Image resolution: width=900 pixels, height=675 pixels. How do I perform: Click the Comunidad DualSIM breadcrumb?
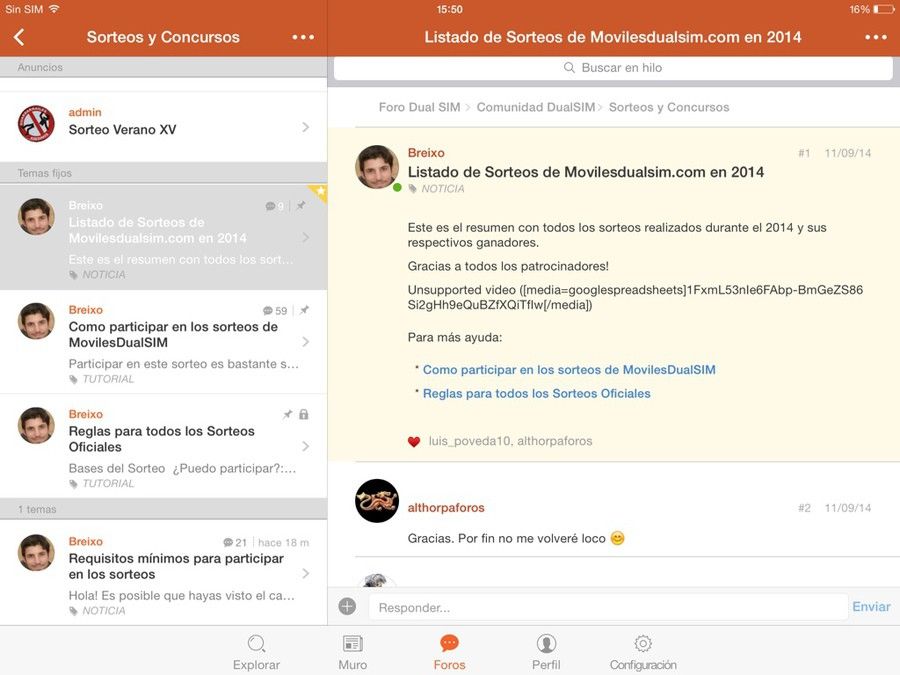pyautogui.click(x=536, y=107)
